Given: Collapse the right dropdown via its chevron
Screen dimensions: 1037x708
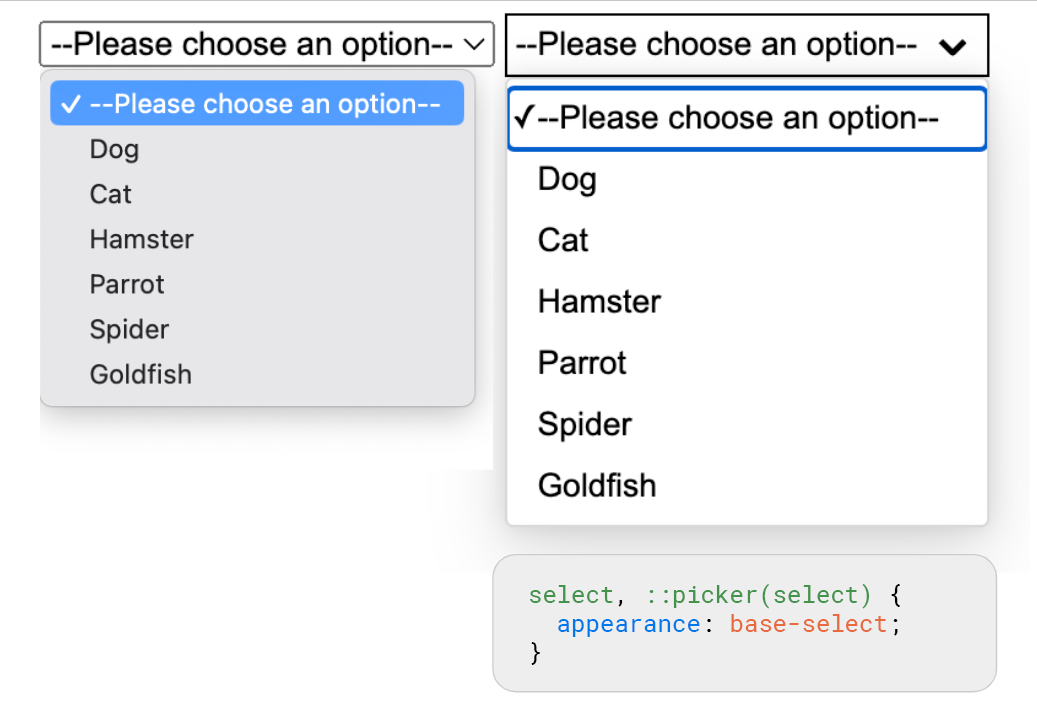Looking at the screenshot, I should point(952,46).
